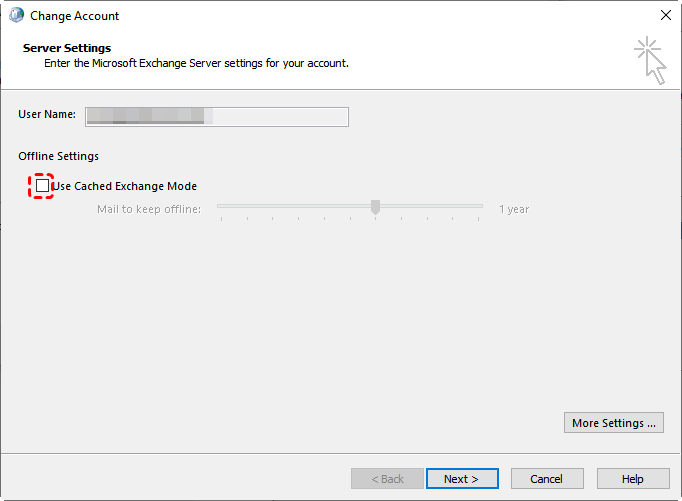682x501 pixels.
Task: Click the "Use Cached Exchange Mode" label text
Action: click(125, 186)
